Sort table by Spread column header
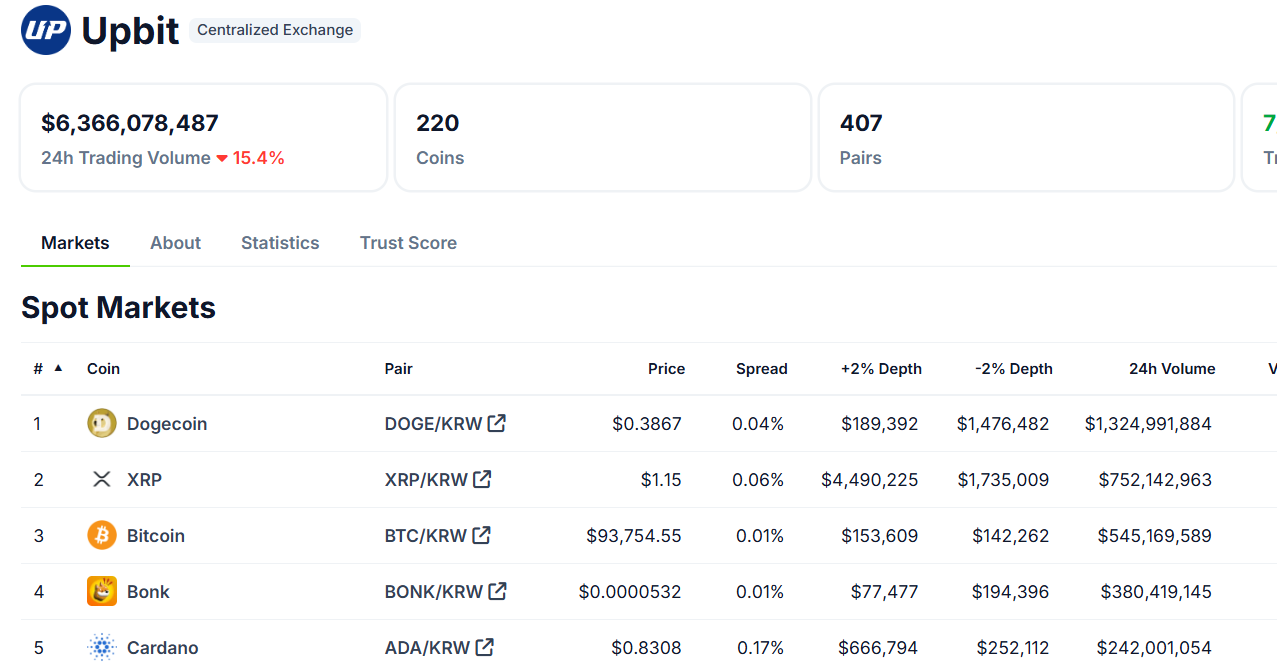Image resolution: width=1277 pixels, height=665 pixels. coord(762,369)
